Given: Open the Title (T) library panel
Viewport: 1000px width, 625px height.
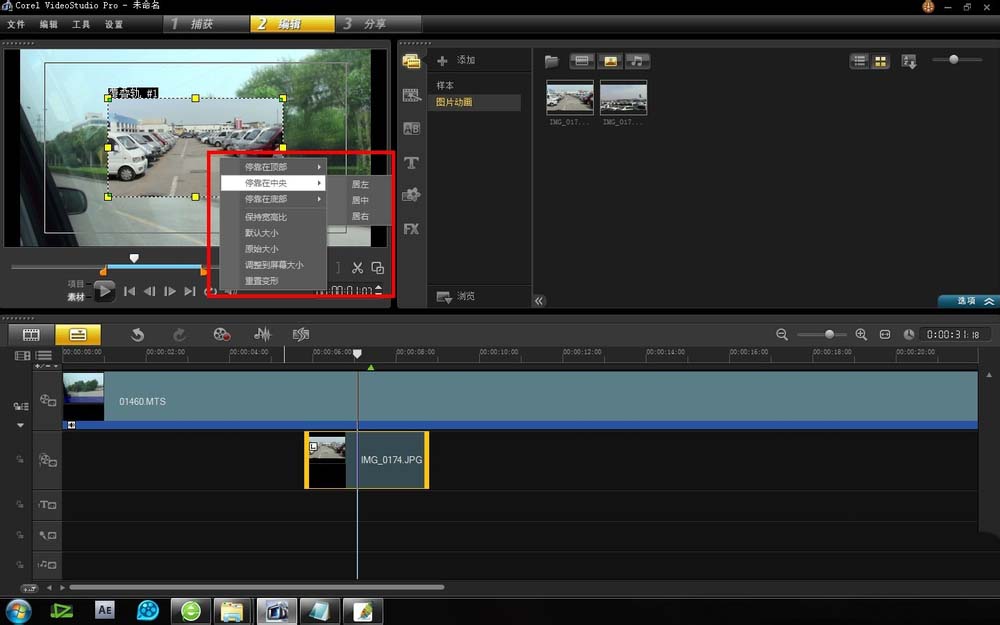Looking at the screenshot, I should [411, 163].
